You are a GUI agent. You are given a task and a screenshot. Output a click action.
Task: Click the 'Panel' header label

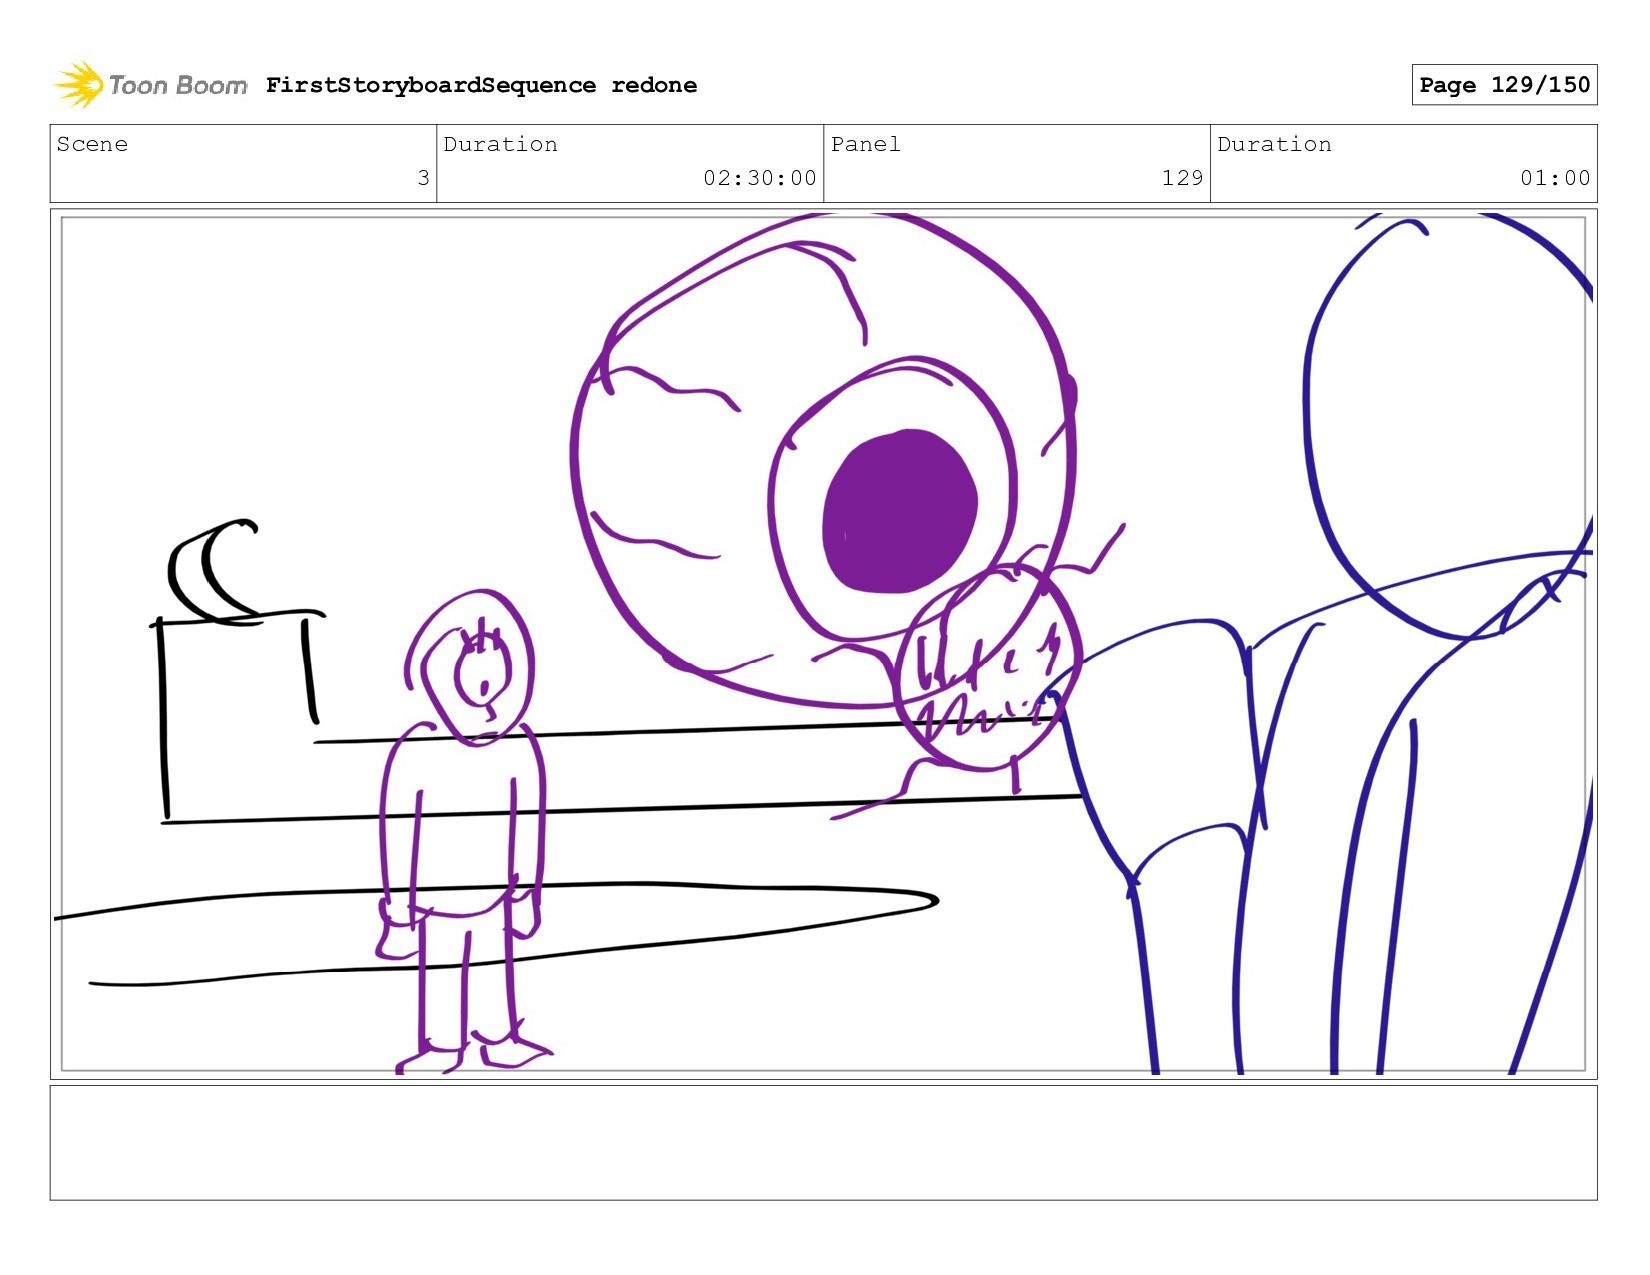[x=865, y=144]
